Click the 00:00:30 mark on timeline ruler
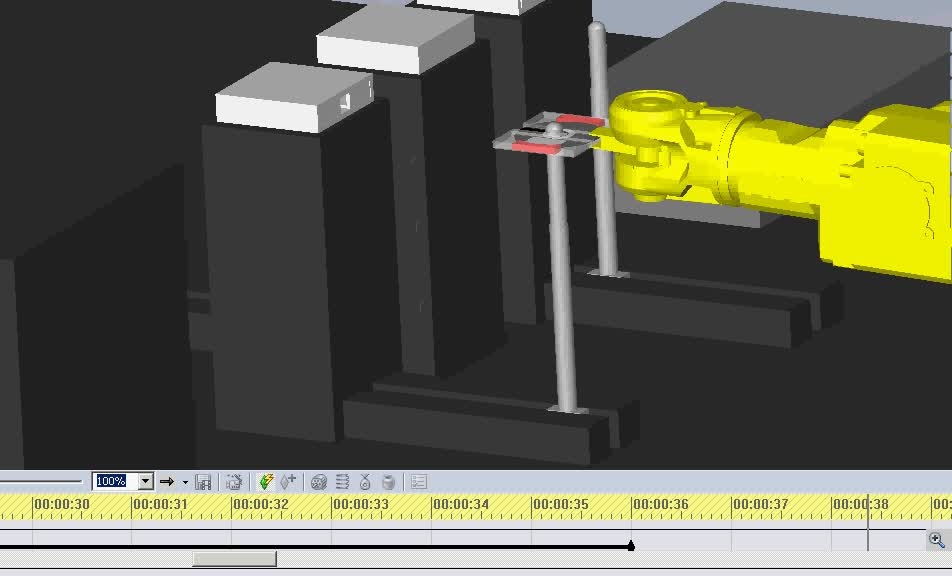Viewport: 952px width, 576px height. pos(61,504)
